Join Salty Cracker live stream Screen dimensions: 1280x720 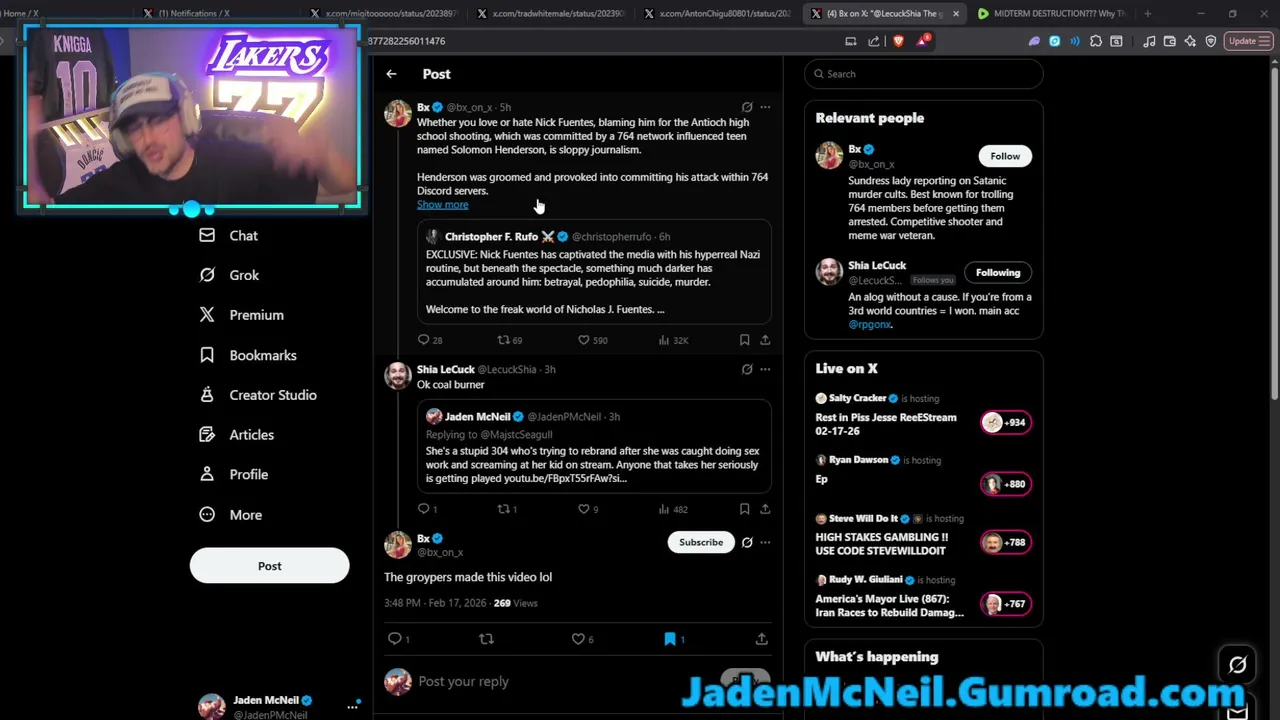pos(924,415)
